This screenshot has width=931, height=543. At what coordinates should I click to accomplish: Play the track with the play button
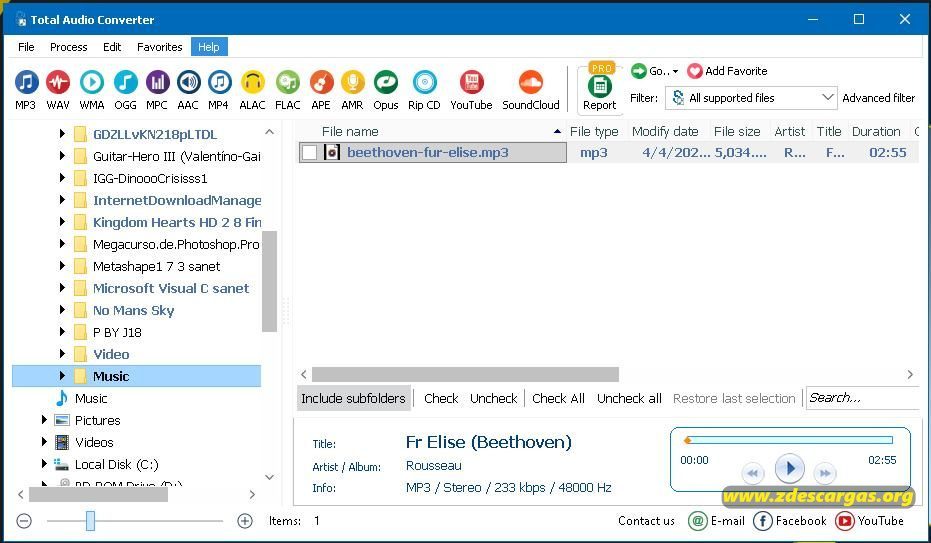(x=790, y=469)
